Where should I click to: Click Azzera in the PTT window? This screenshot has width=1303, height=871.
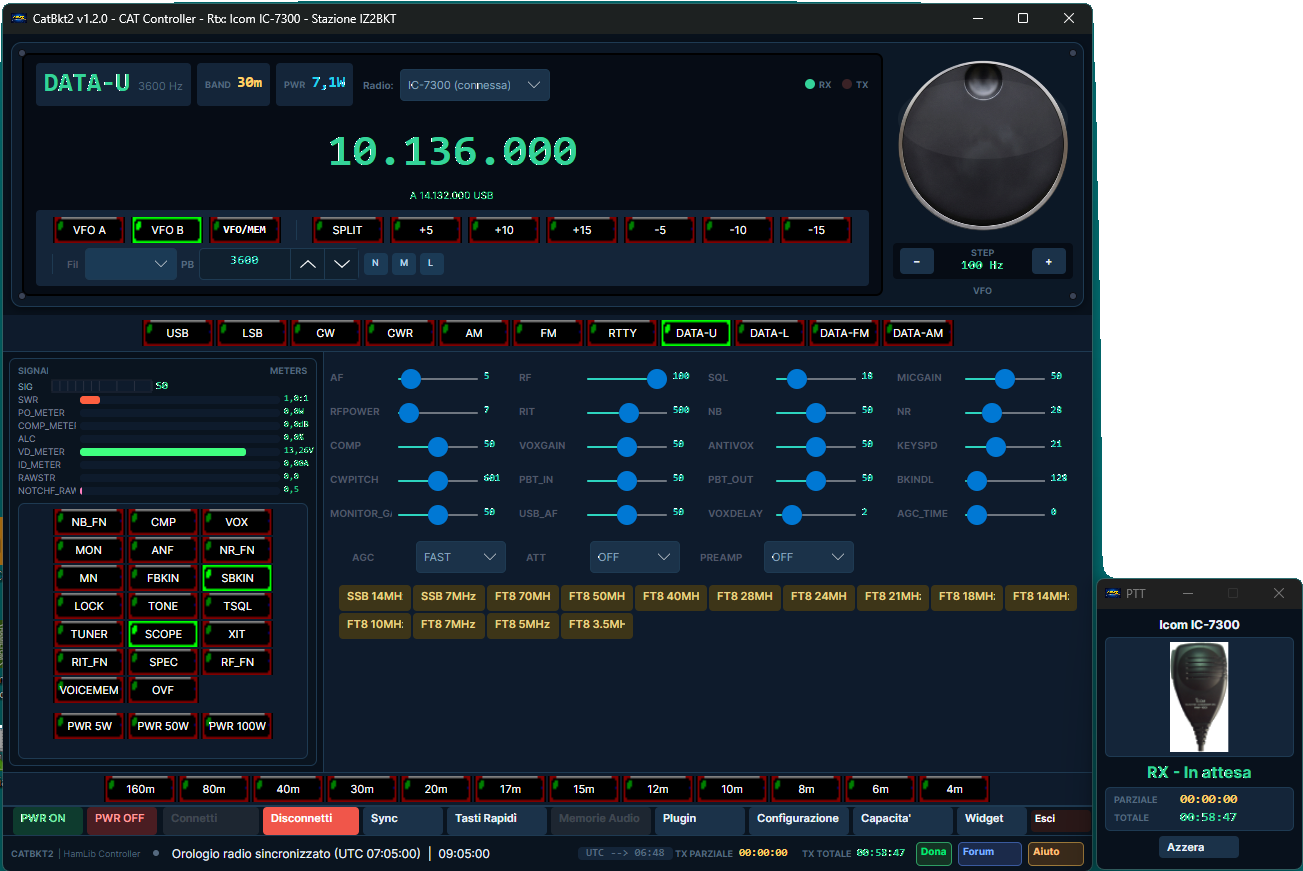1199,847
